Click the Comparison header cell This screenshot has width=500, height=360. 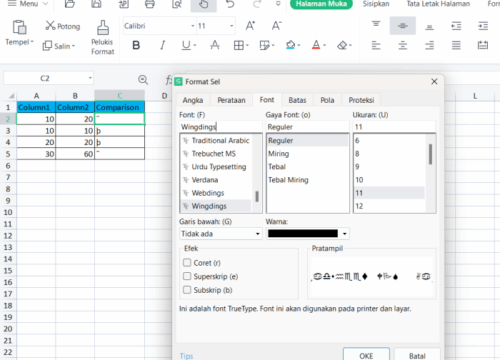pos(119,107)
